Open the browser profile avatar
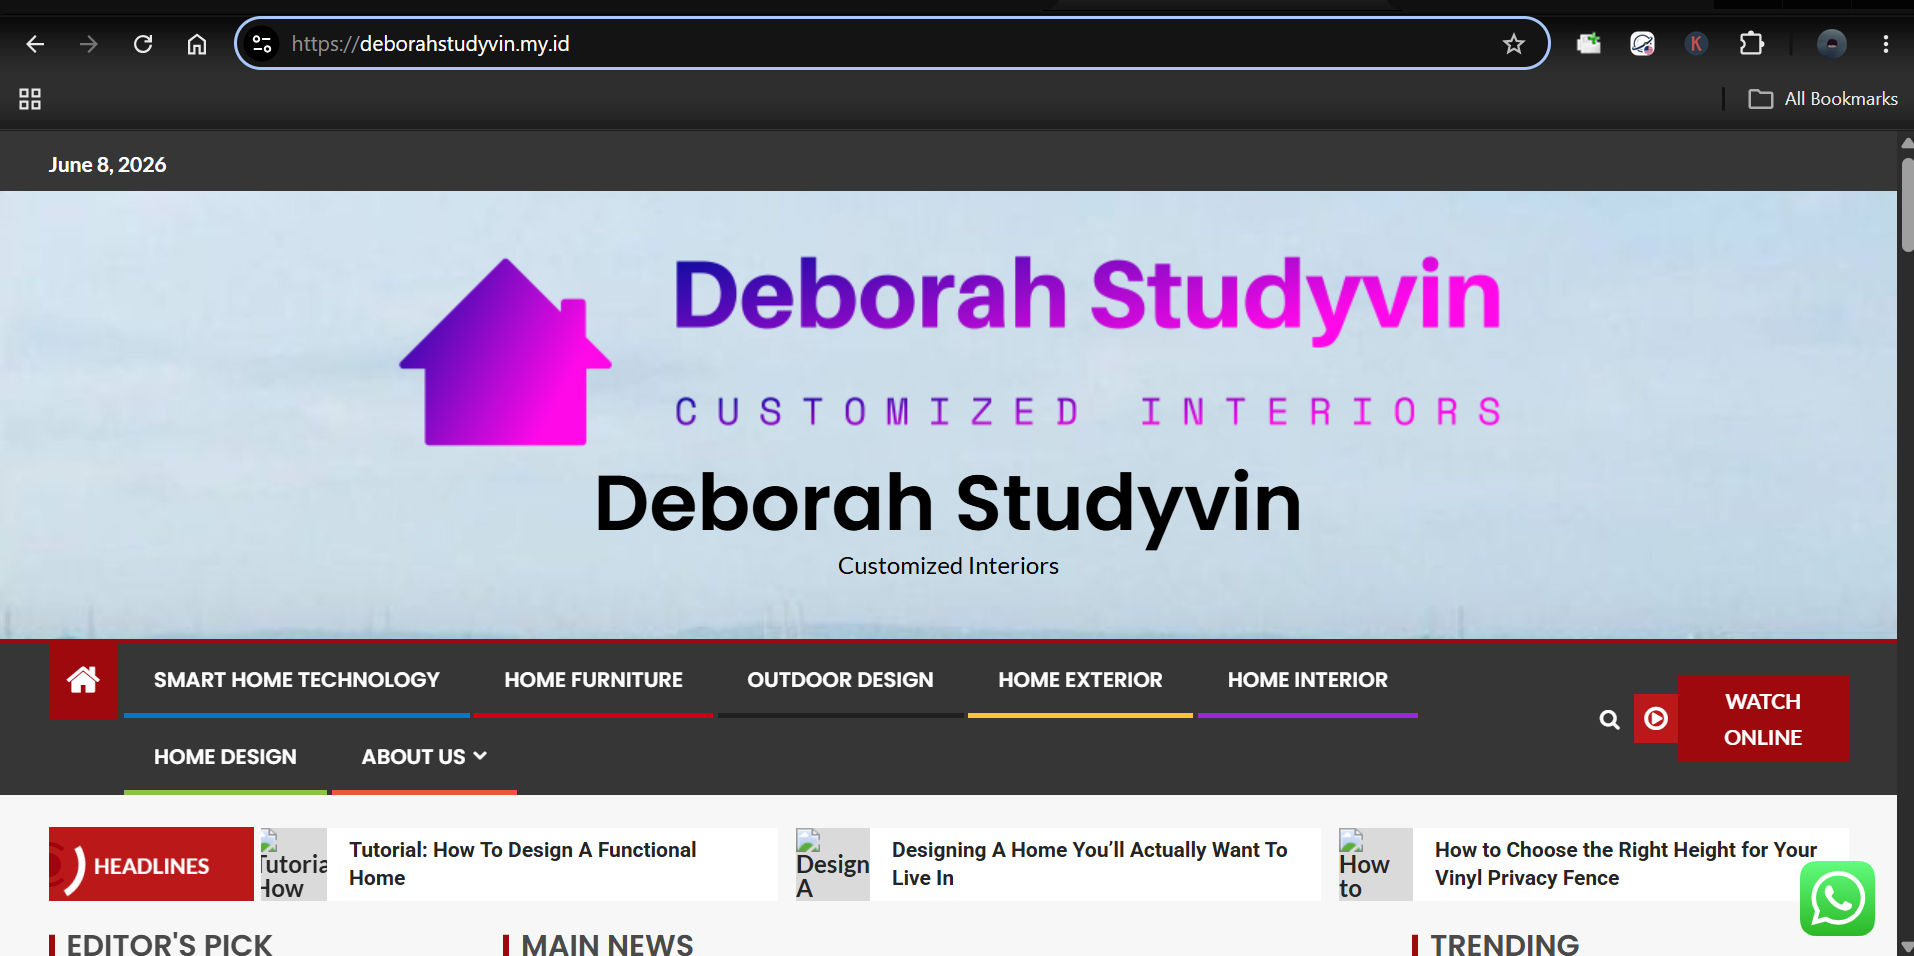Screen dimensions: 1914x956 pyautogui.click(x=1832, y=44)
